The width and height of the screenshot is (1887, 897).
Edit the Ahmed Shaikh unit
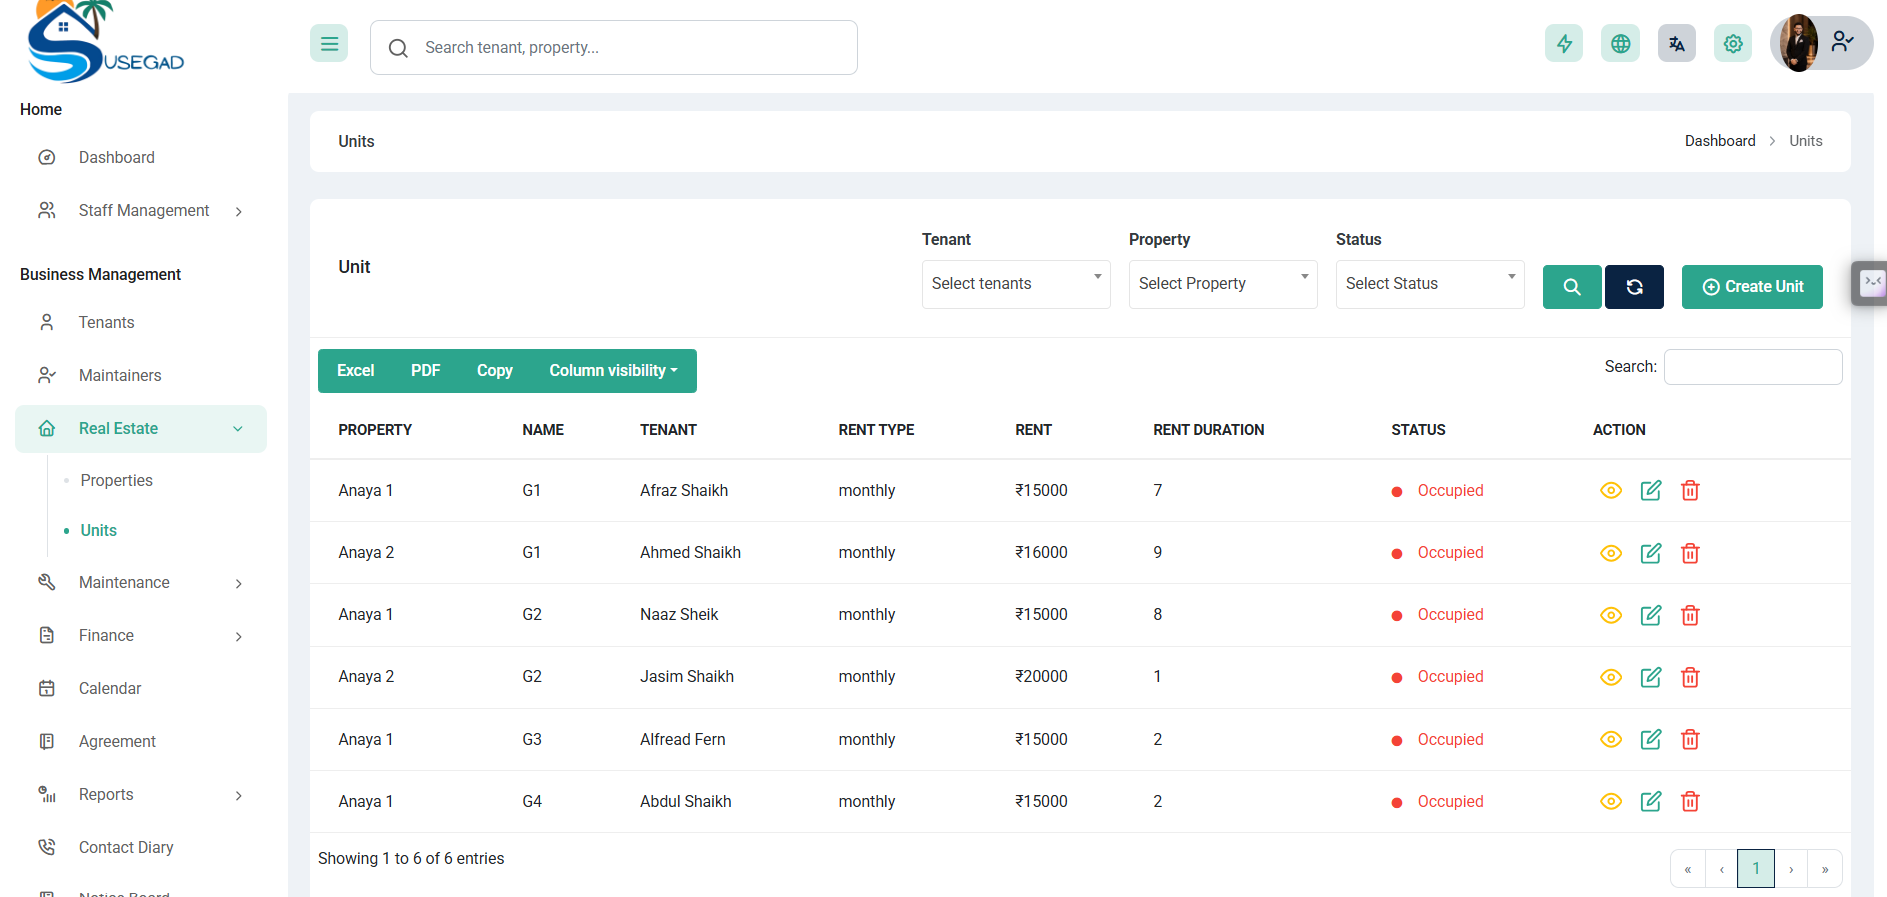(1651, 553)
